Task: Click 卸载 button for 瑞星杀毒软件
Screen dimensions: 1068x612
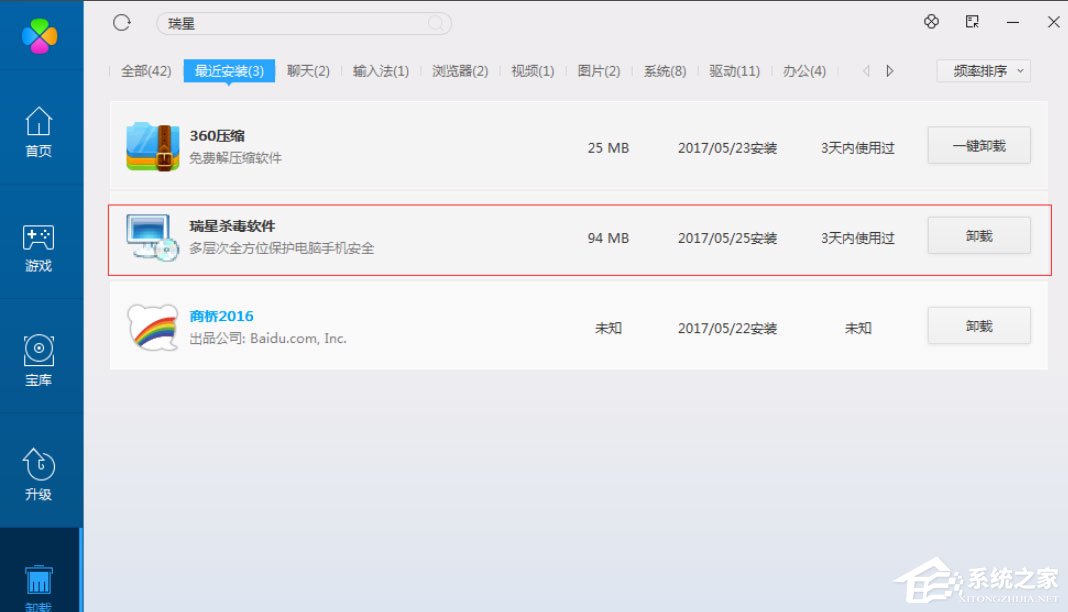Action: [x=978, y=235]
